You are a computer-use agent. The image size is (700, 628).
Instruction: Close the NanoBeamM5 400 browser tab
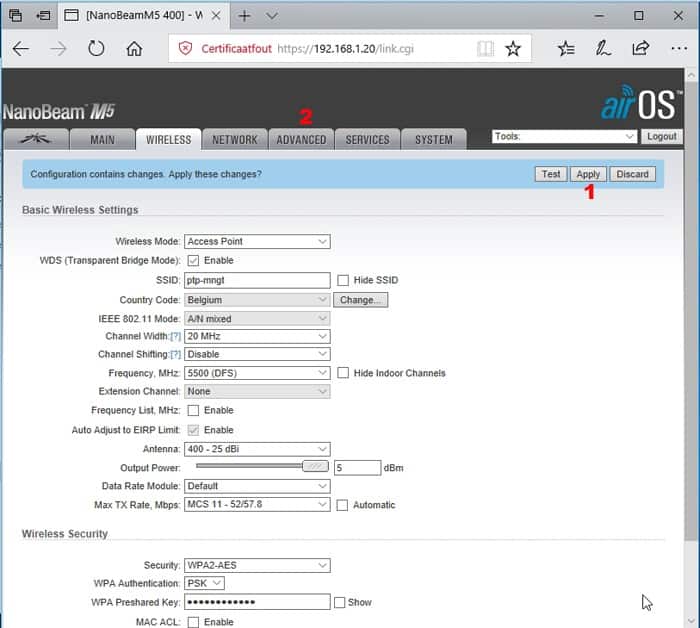pos(216,16)
